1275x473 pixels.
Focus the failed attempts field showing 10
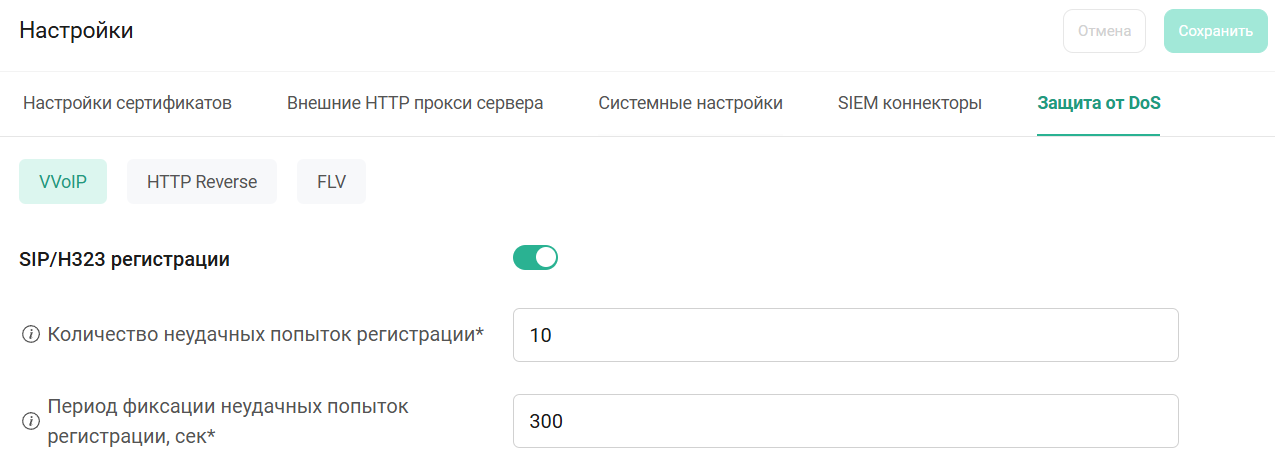coord(845,335)
